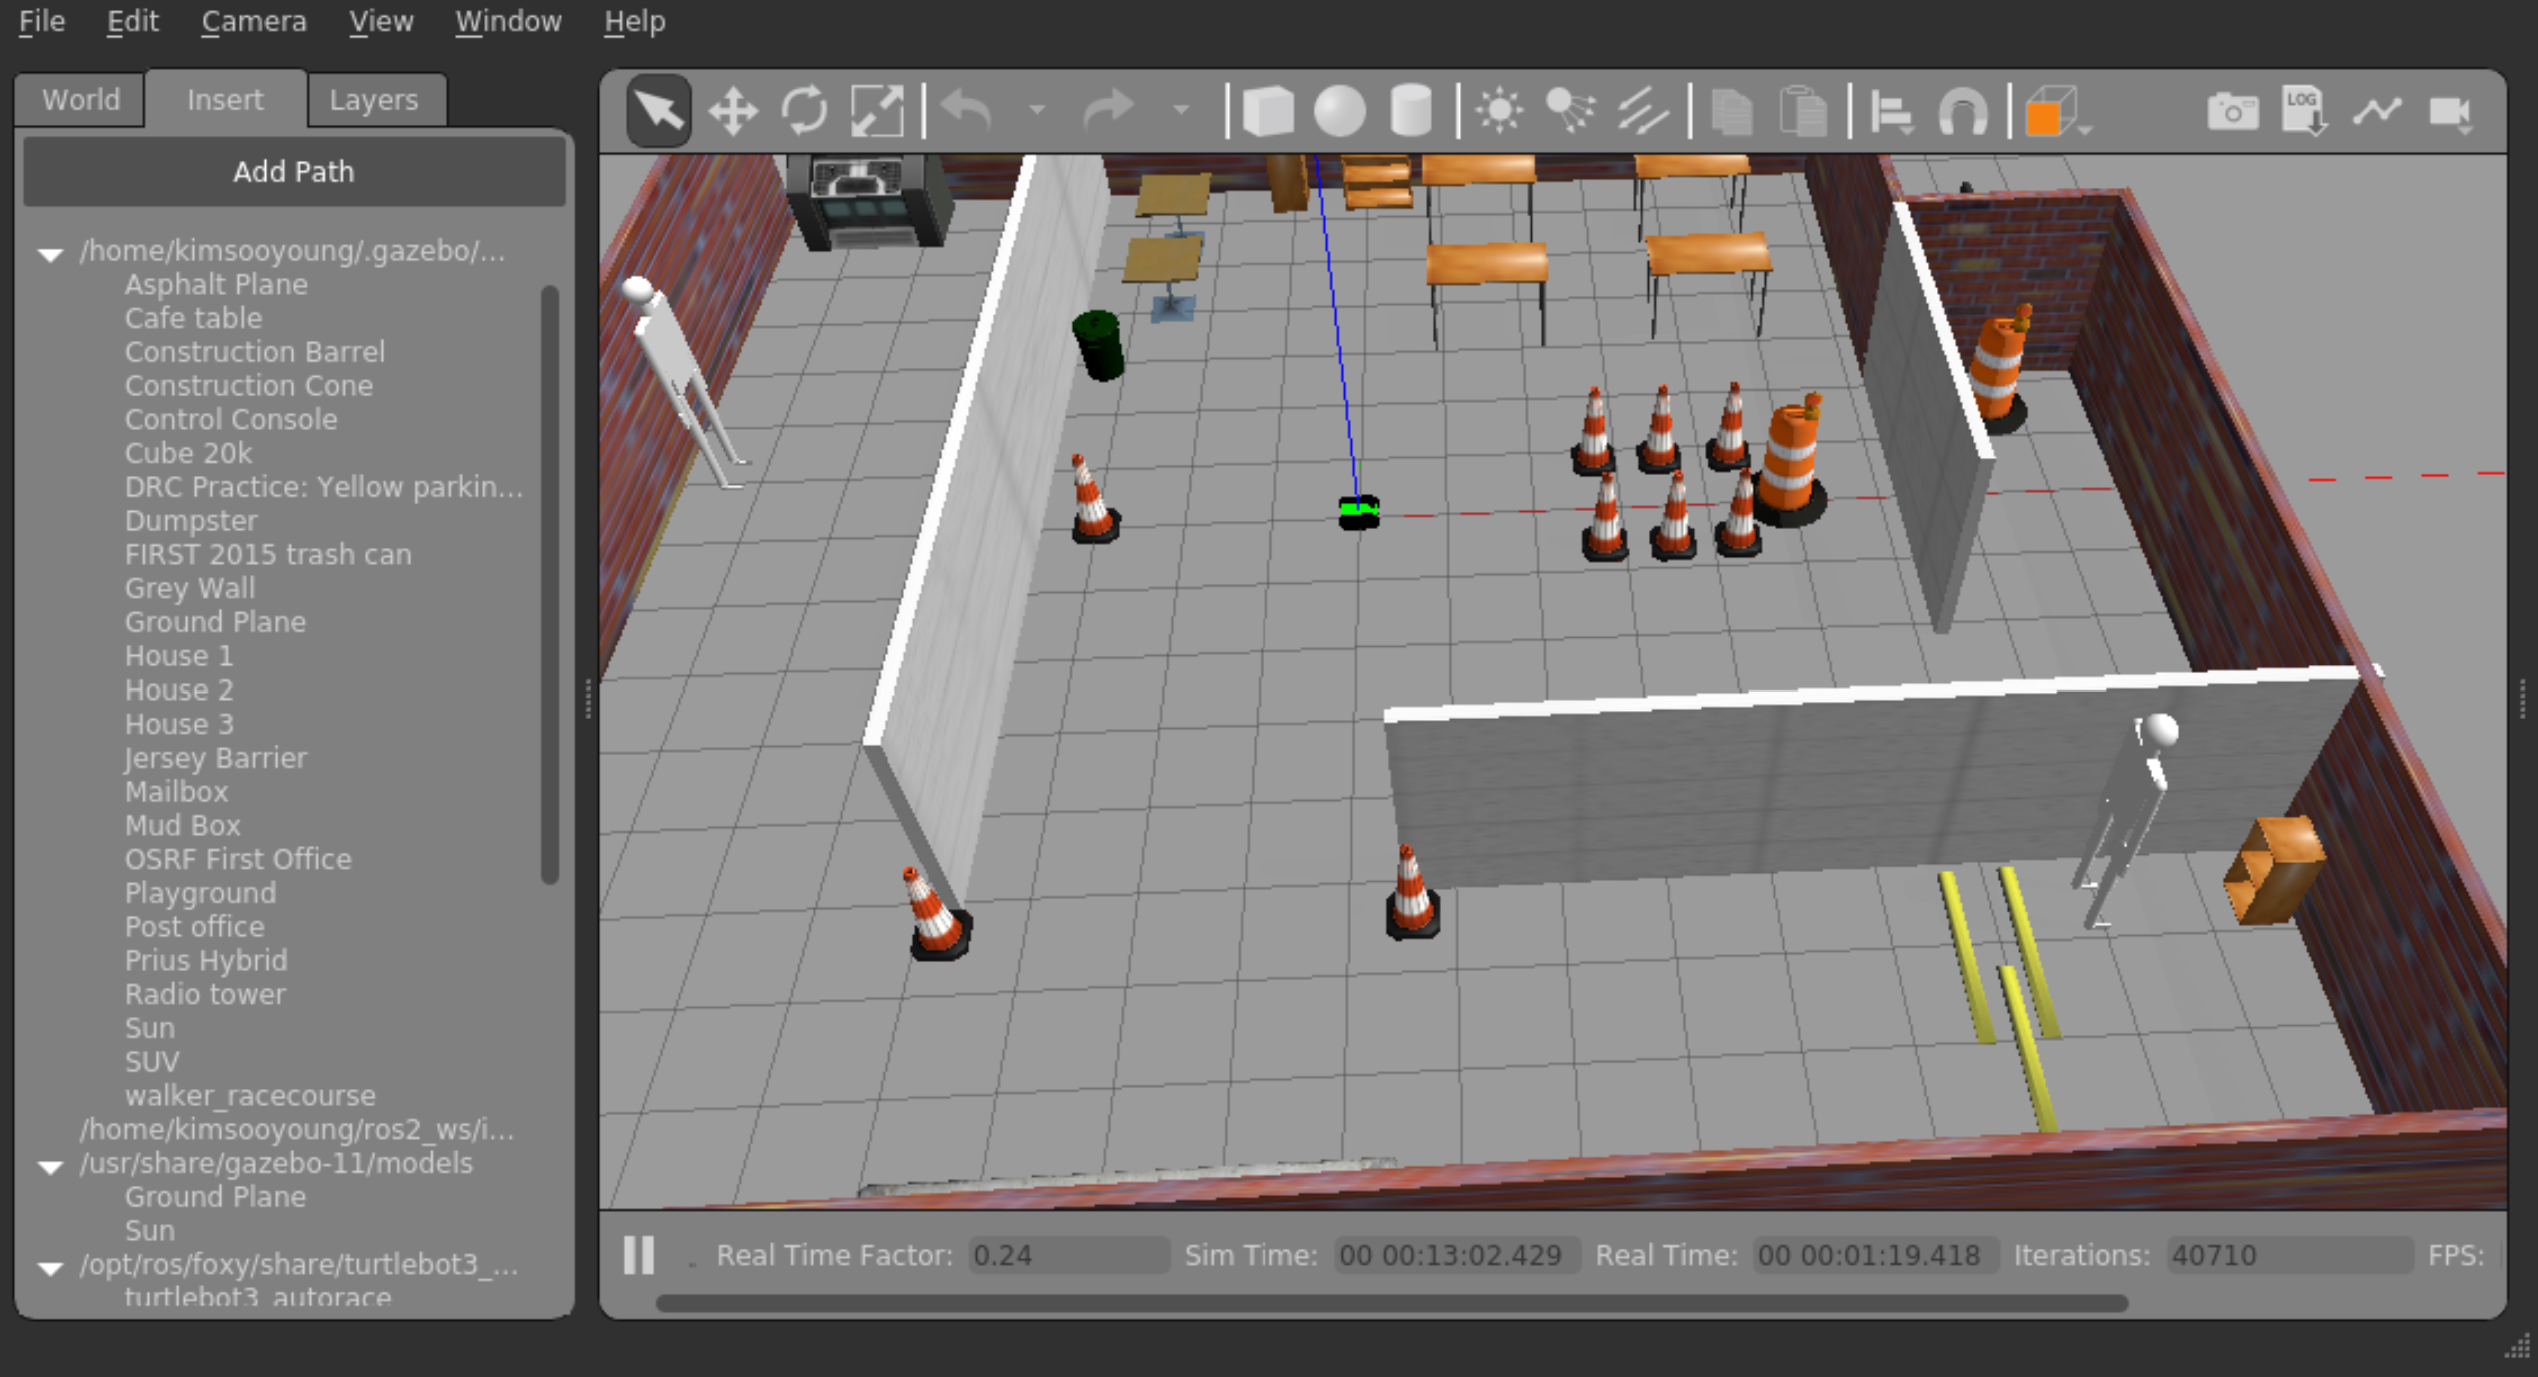Collapse the /usr/share/gazebo-11/models tree
This screenshot has height=1377, width=2538.
50,1167
